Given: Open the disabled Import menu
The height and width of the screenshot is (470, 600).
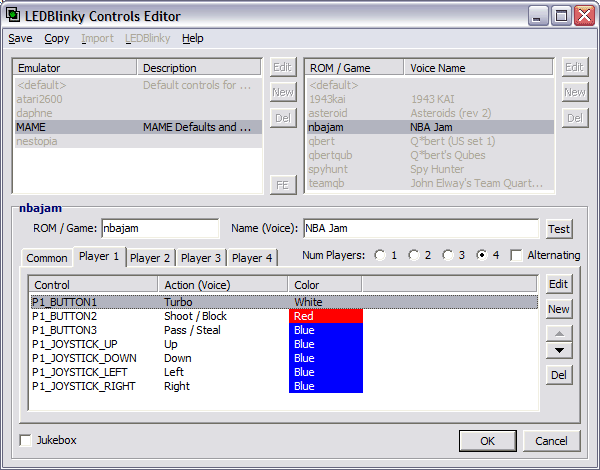Looking at the screenshot, I should (97, 38).
